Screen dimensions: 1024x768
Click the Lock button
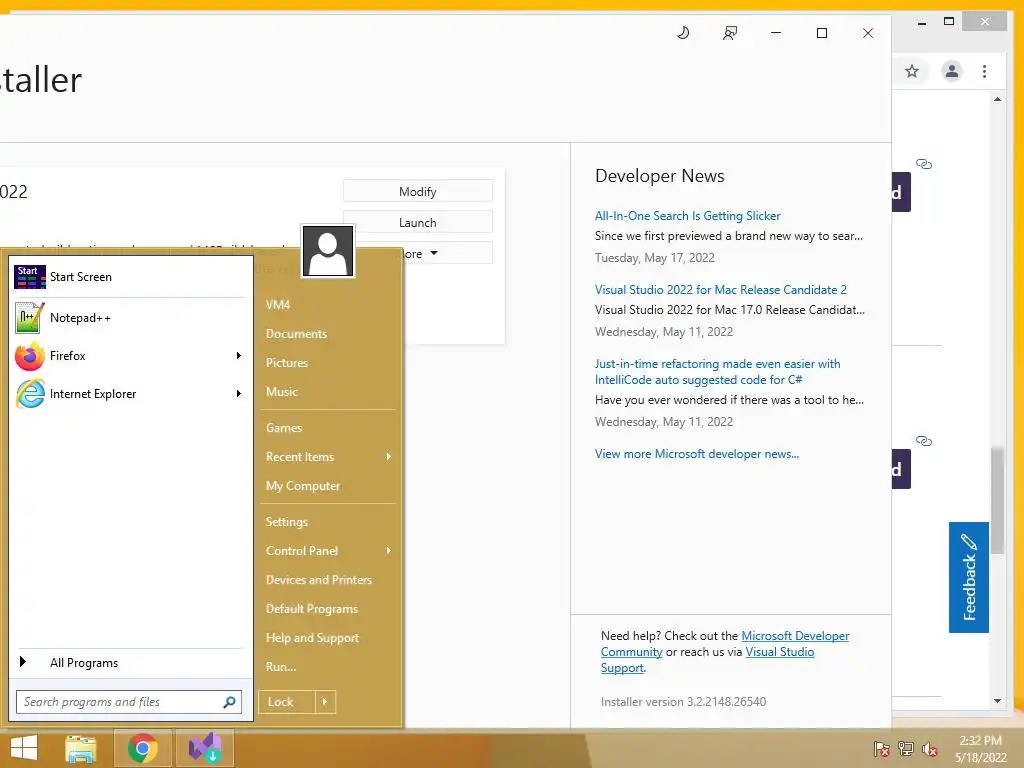287,702
